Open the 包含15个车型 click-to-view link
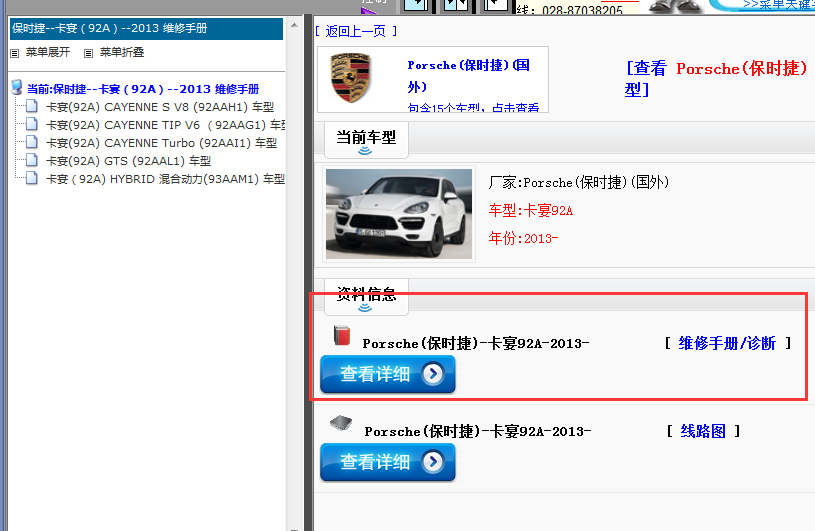The width and height of the screenshot is (815, 531). tap(473, 108)
